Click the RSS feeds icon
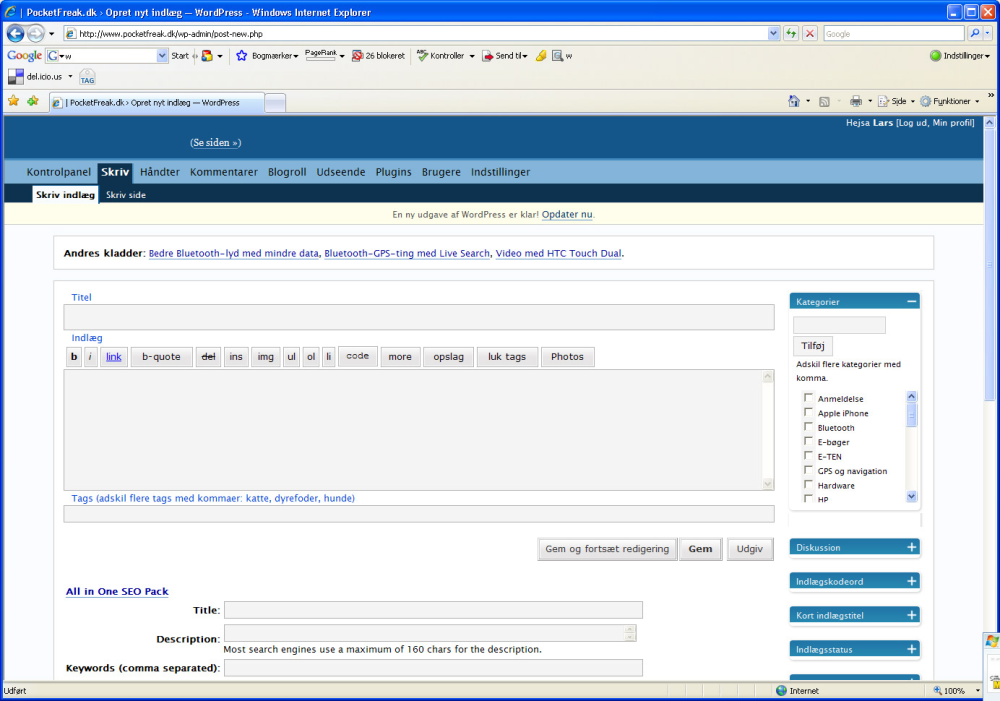Viewport: 1000px width, 701px height. click(824, 101)
